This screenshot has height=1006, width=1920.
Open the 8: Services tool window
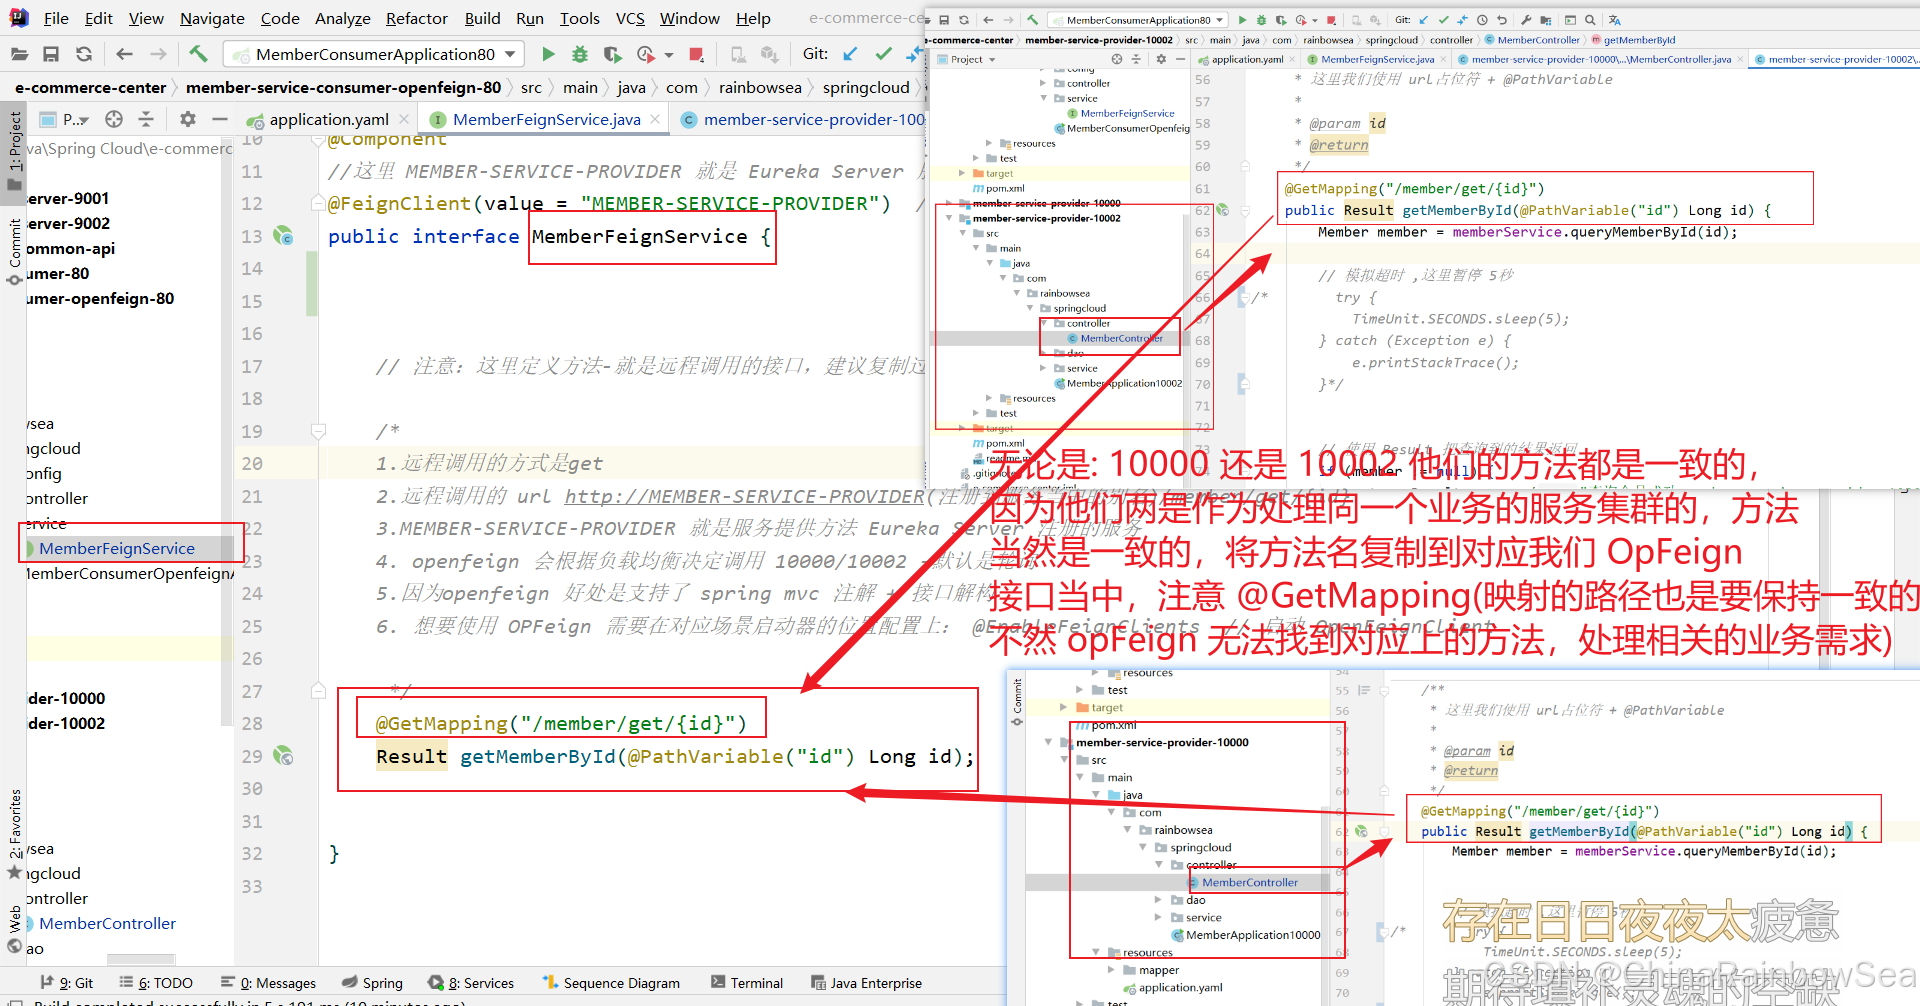coord(470,983)
